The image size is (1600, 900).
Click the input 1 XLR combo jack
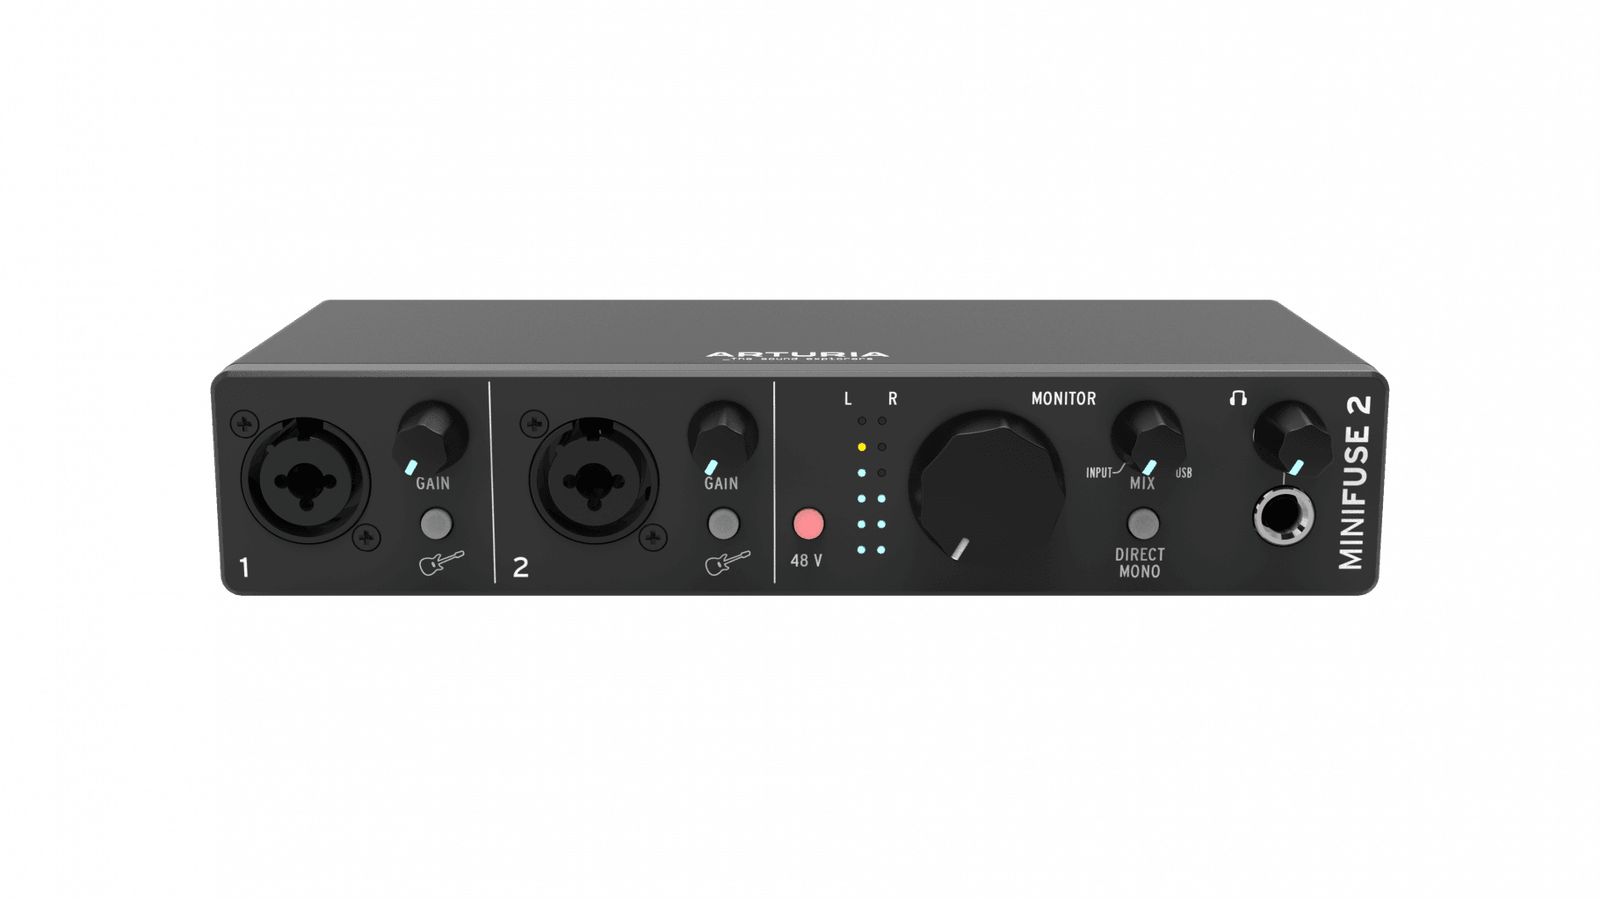click(x=305, y=481)
